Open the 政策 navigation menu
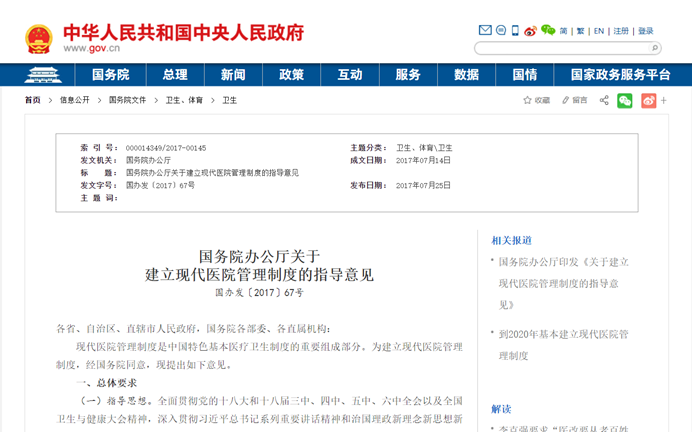This screenshot has width=692, height=432. tap(291, 75)
